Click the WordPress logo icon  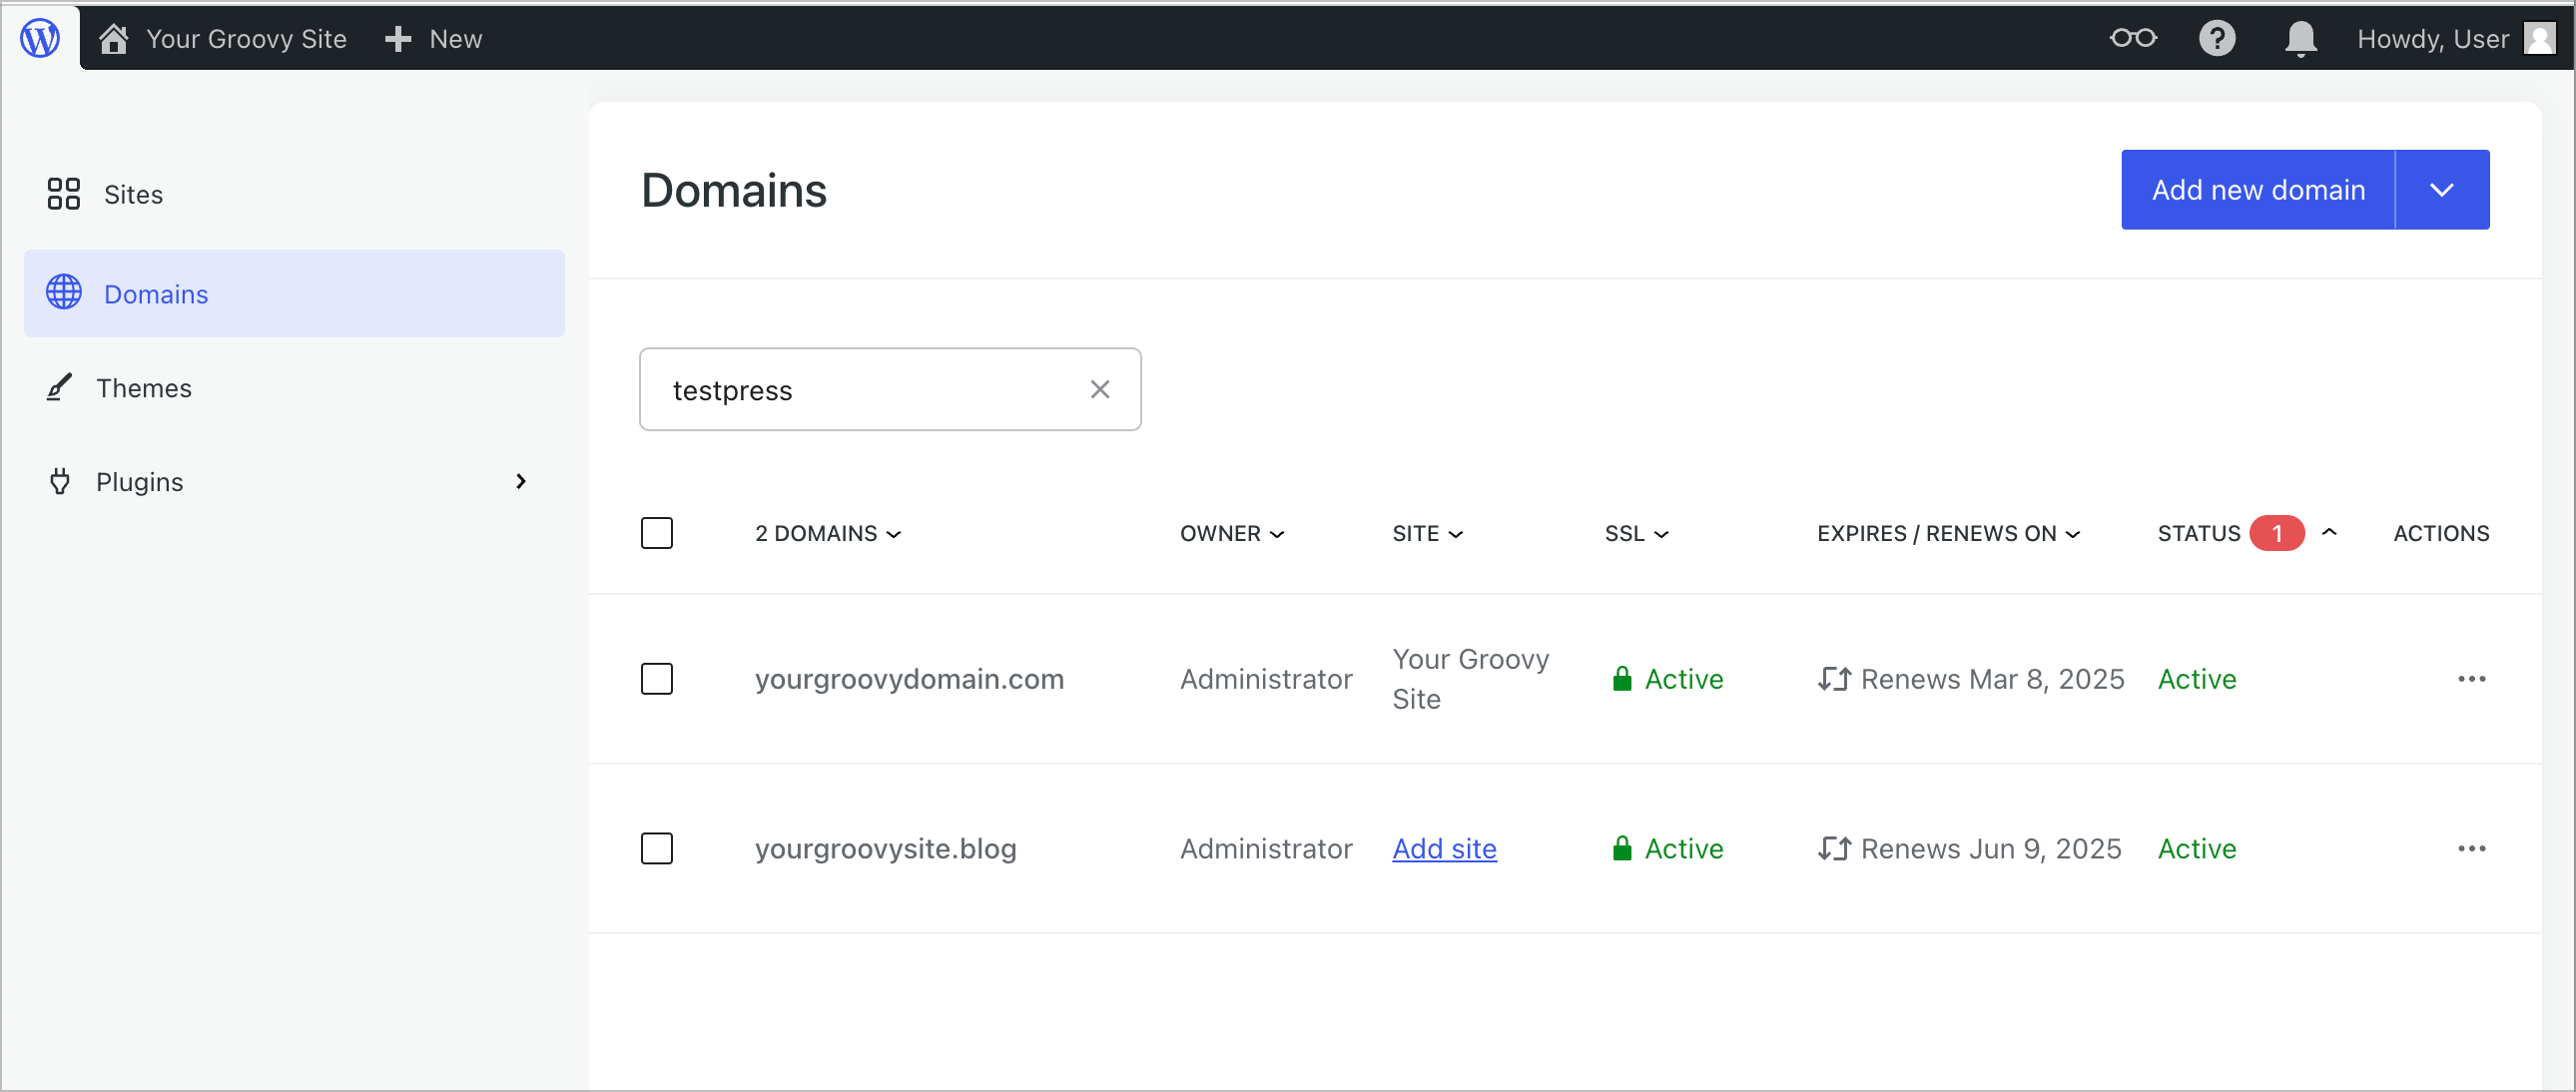[x=40, y=38]
